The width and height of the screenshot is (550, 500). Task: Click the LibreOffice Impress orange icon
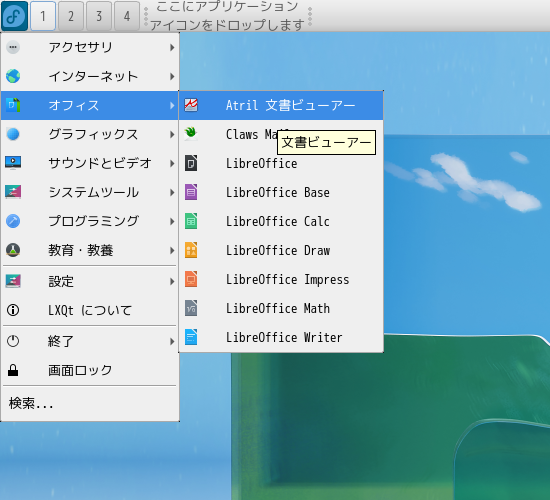pyautogui.click(x=191, y=279)
